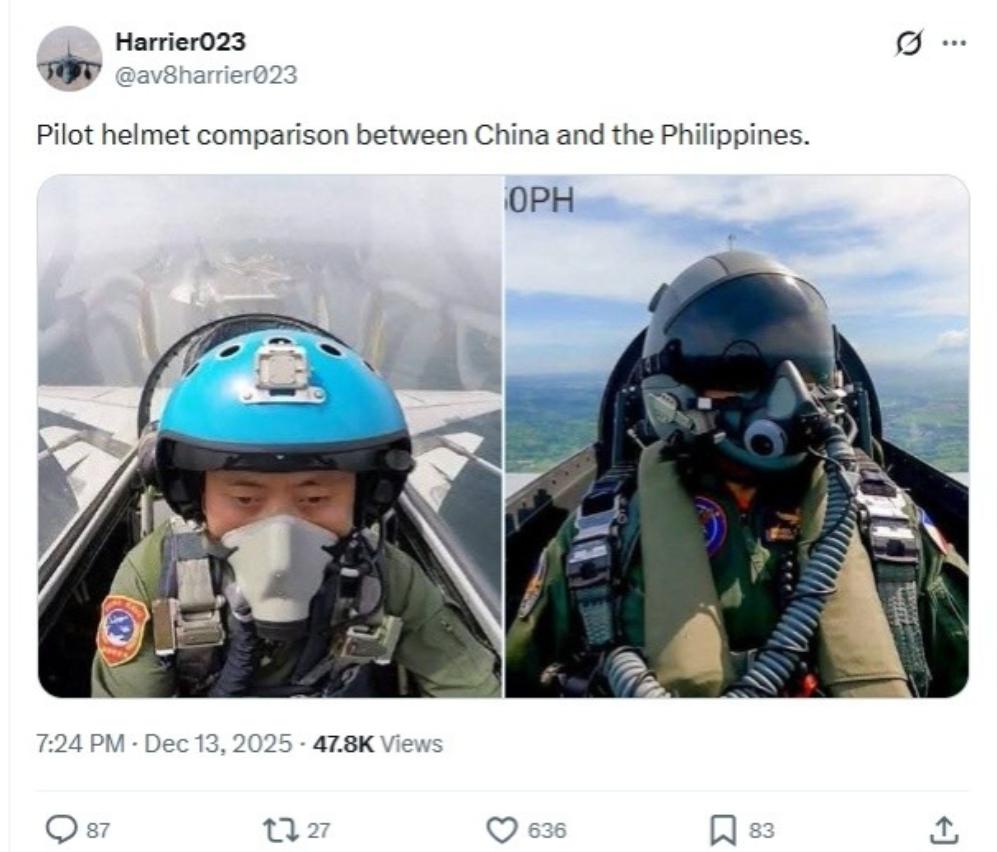The width and height of the screenshot is (997, 852).
Task: Visit the Harrier023 display name link
Action: click(x=181, y=42)
